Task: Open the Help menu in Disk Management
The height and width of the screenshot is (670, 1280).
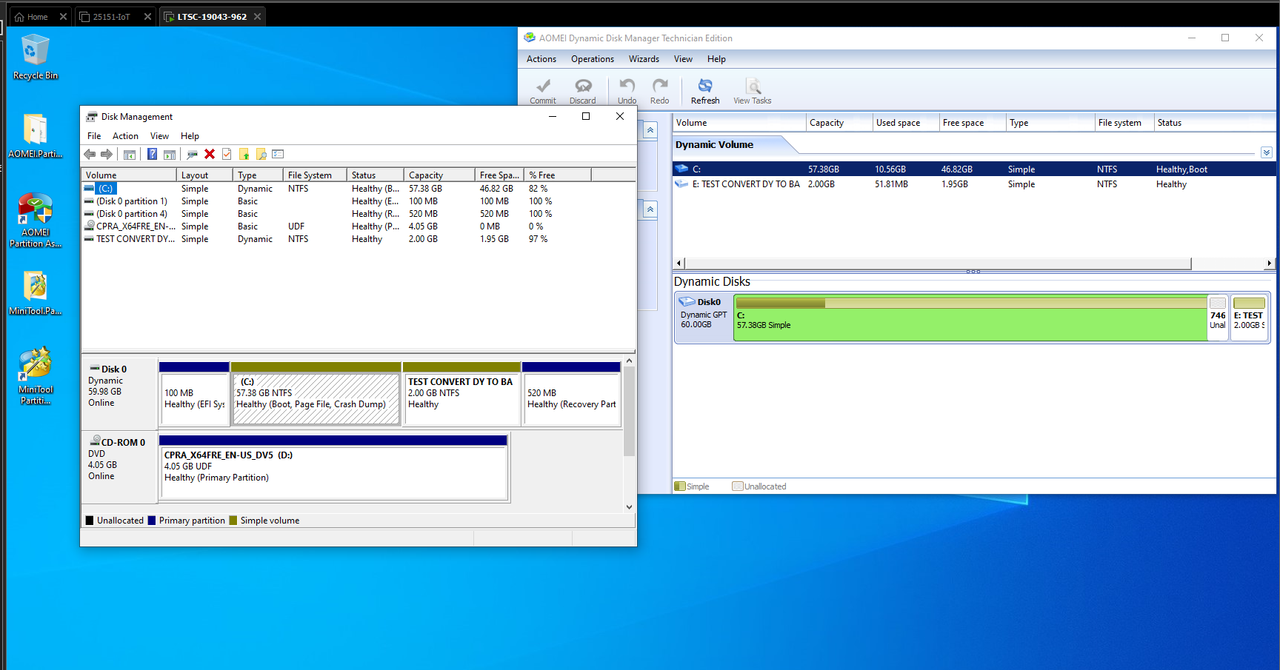Action: (190, 136)
